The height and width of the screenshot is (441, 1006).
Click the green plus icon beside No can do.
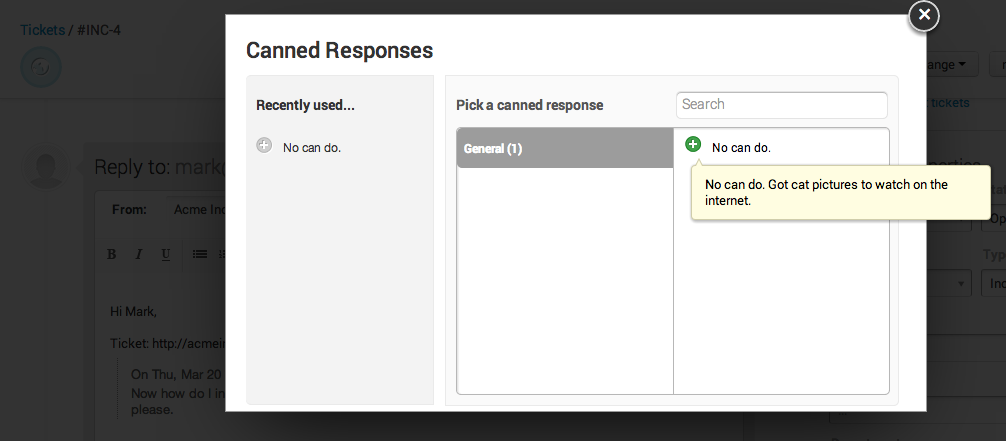(x=693, y=145)
